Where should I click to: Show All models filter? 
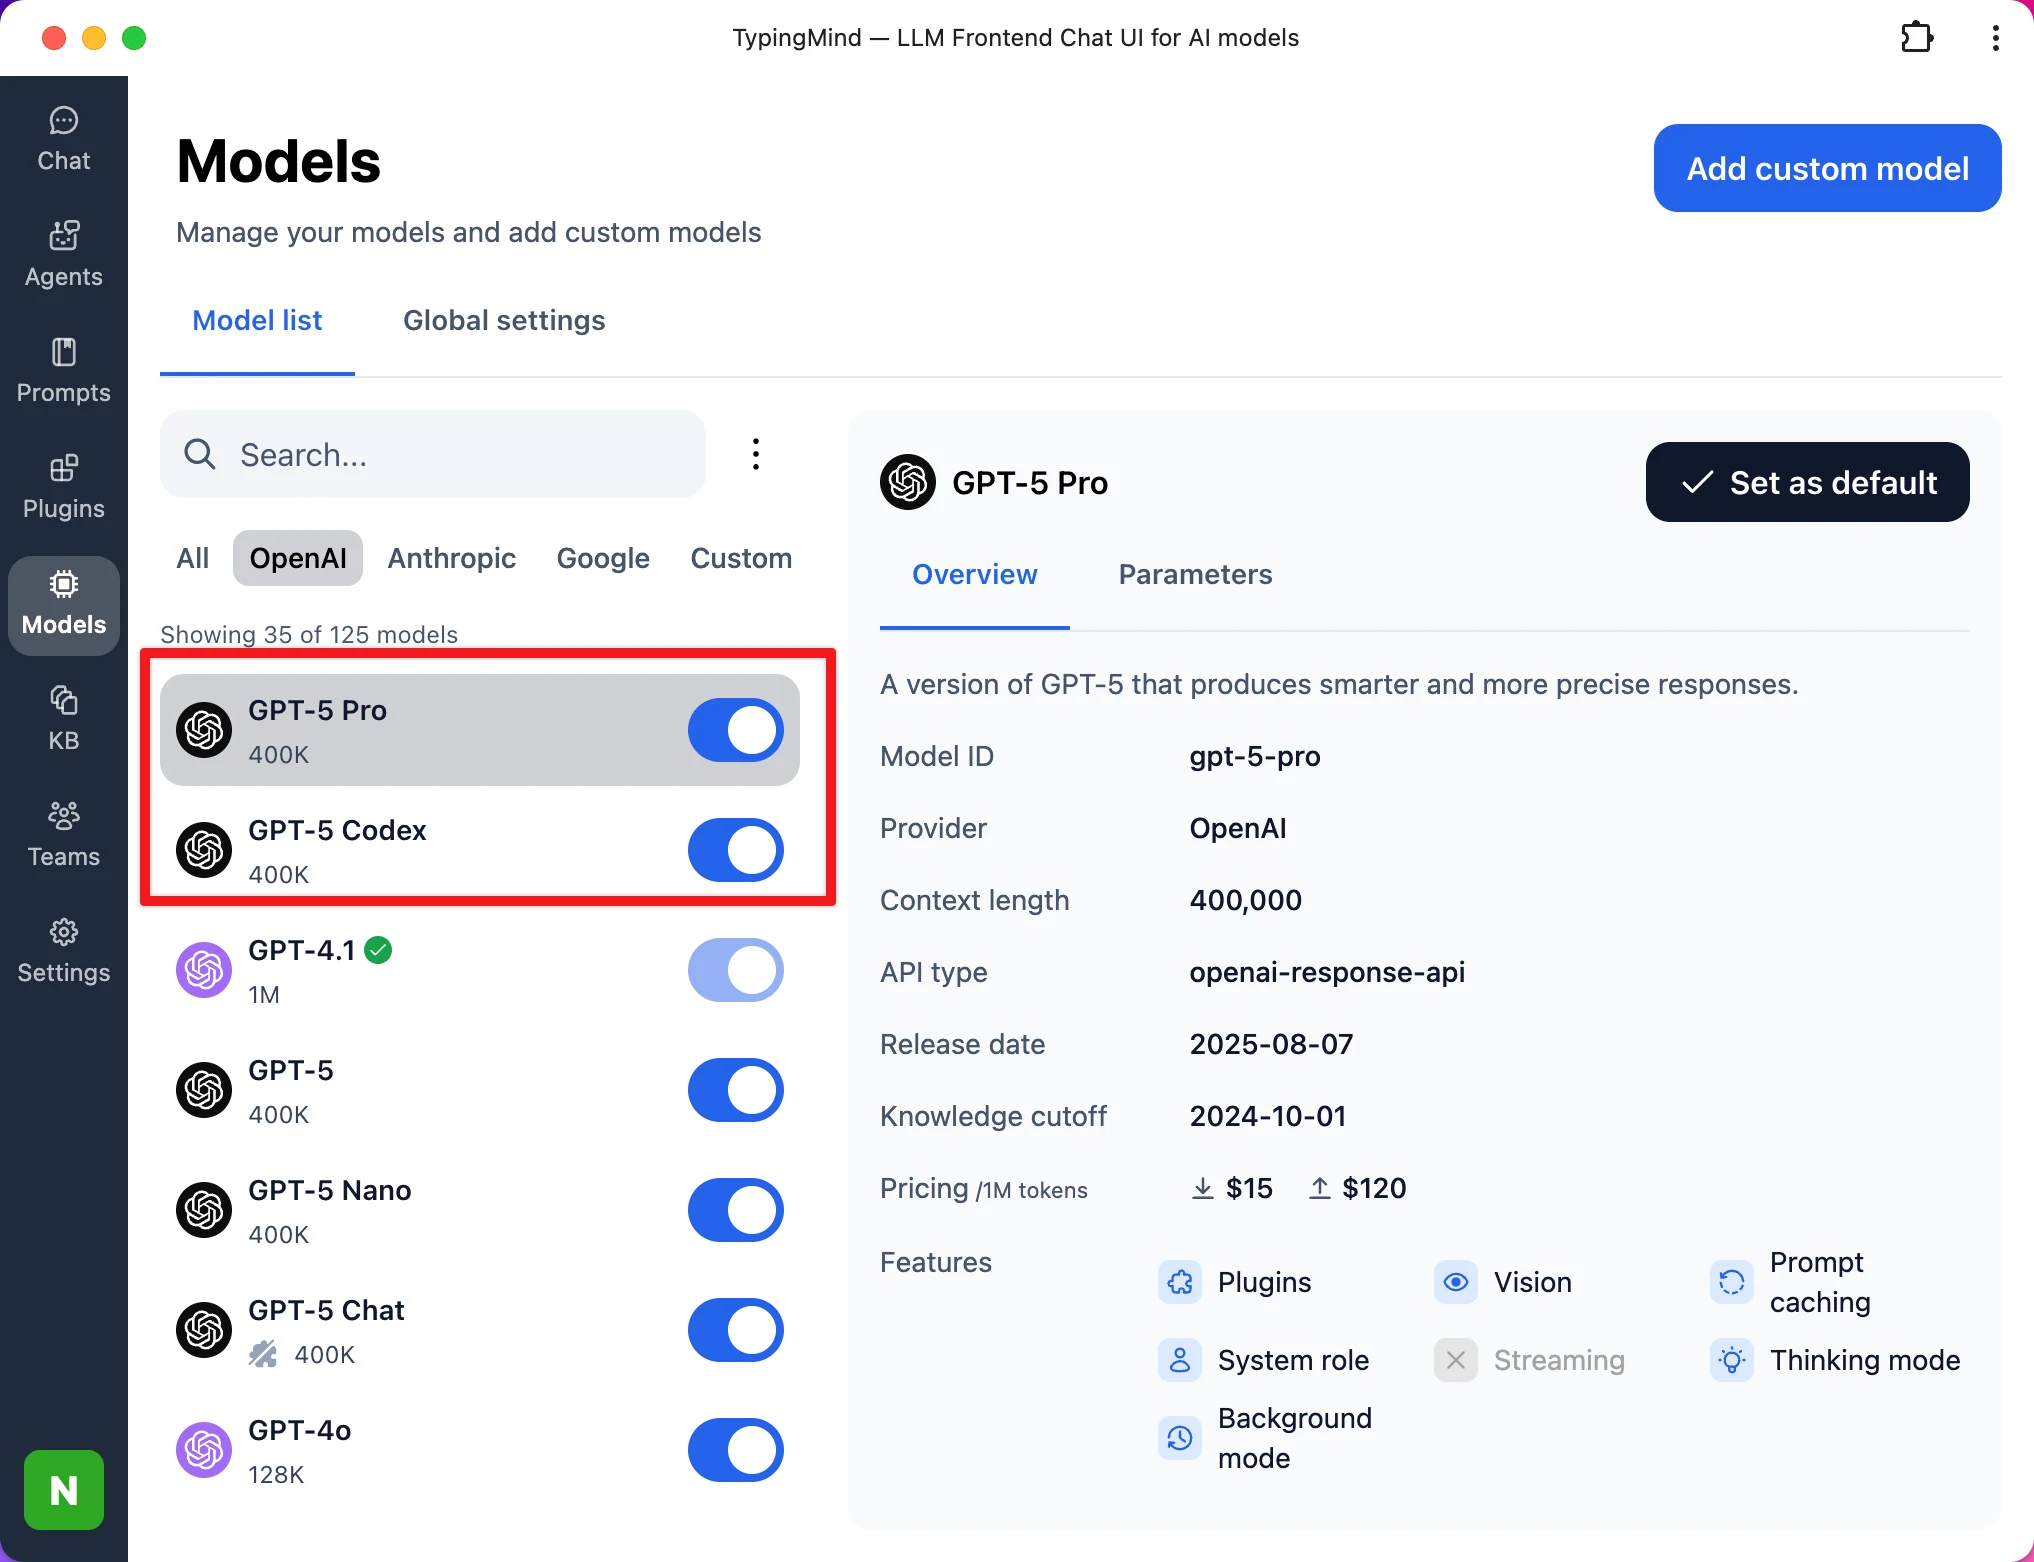[x=193, y=558]
